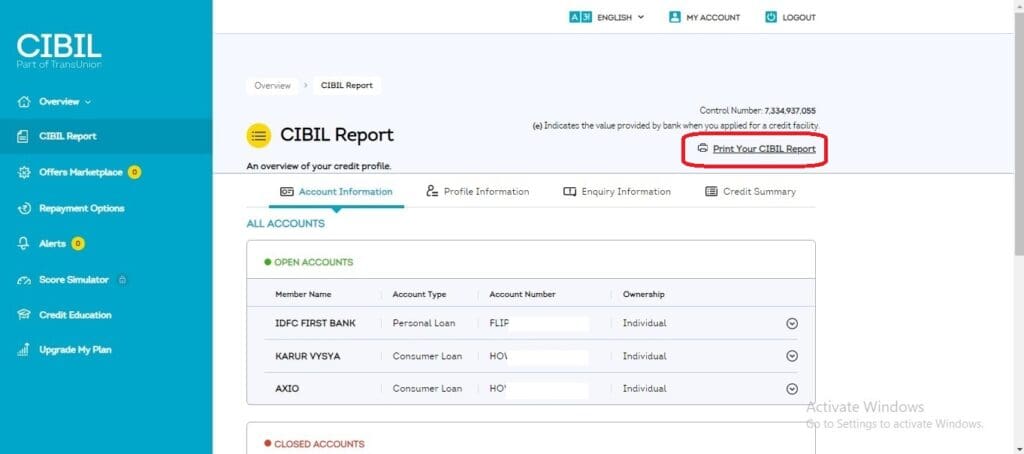Click the Alerts bell icon
The height and width of the screenshot is (454, 1024).
[x=24, y=244]
